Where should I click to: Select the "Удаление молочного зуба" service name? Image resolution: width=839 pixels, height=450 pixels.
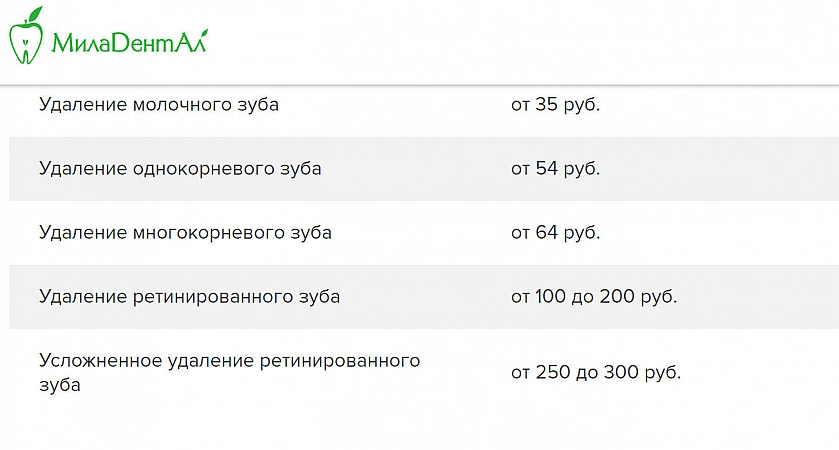coord(159,104)
